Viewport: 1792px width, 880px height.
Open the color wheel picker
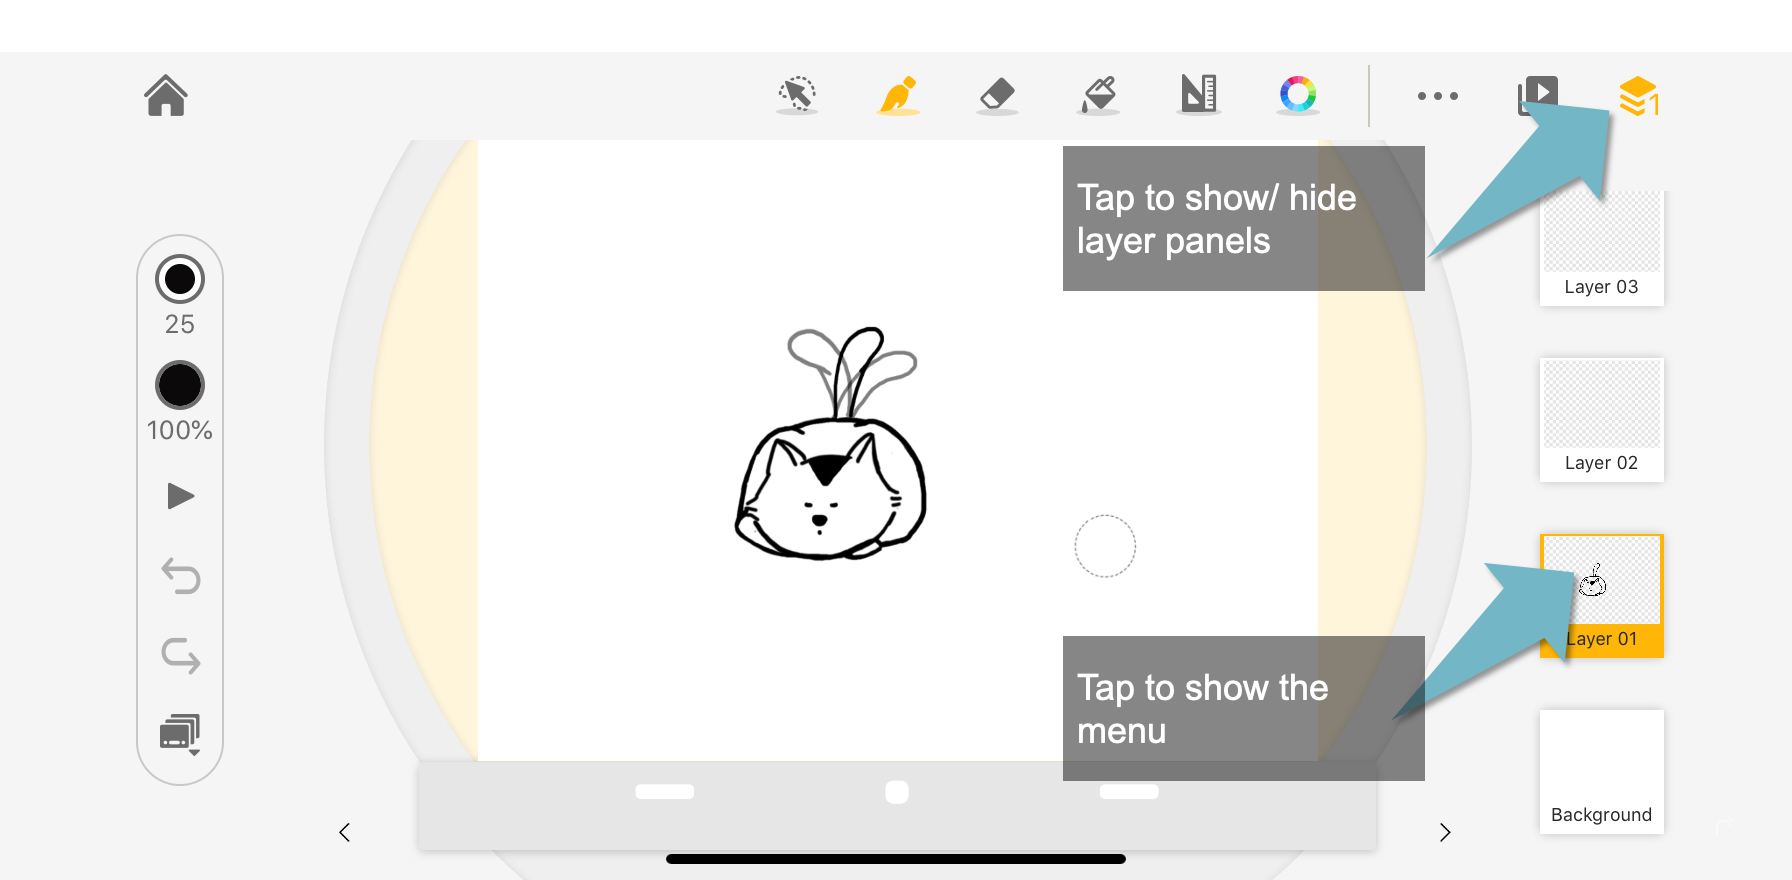[1298, 95]
